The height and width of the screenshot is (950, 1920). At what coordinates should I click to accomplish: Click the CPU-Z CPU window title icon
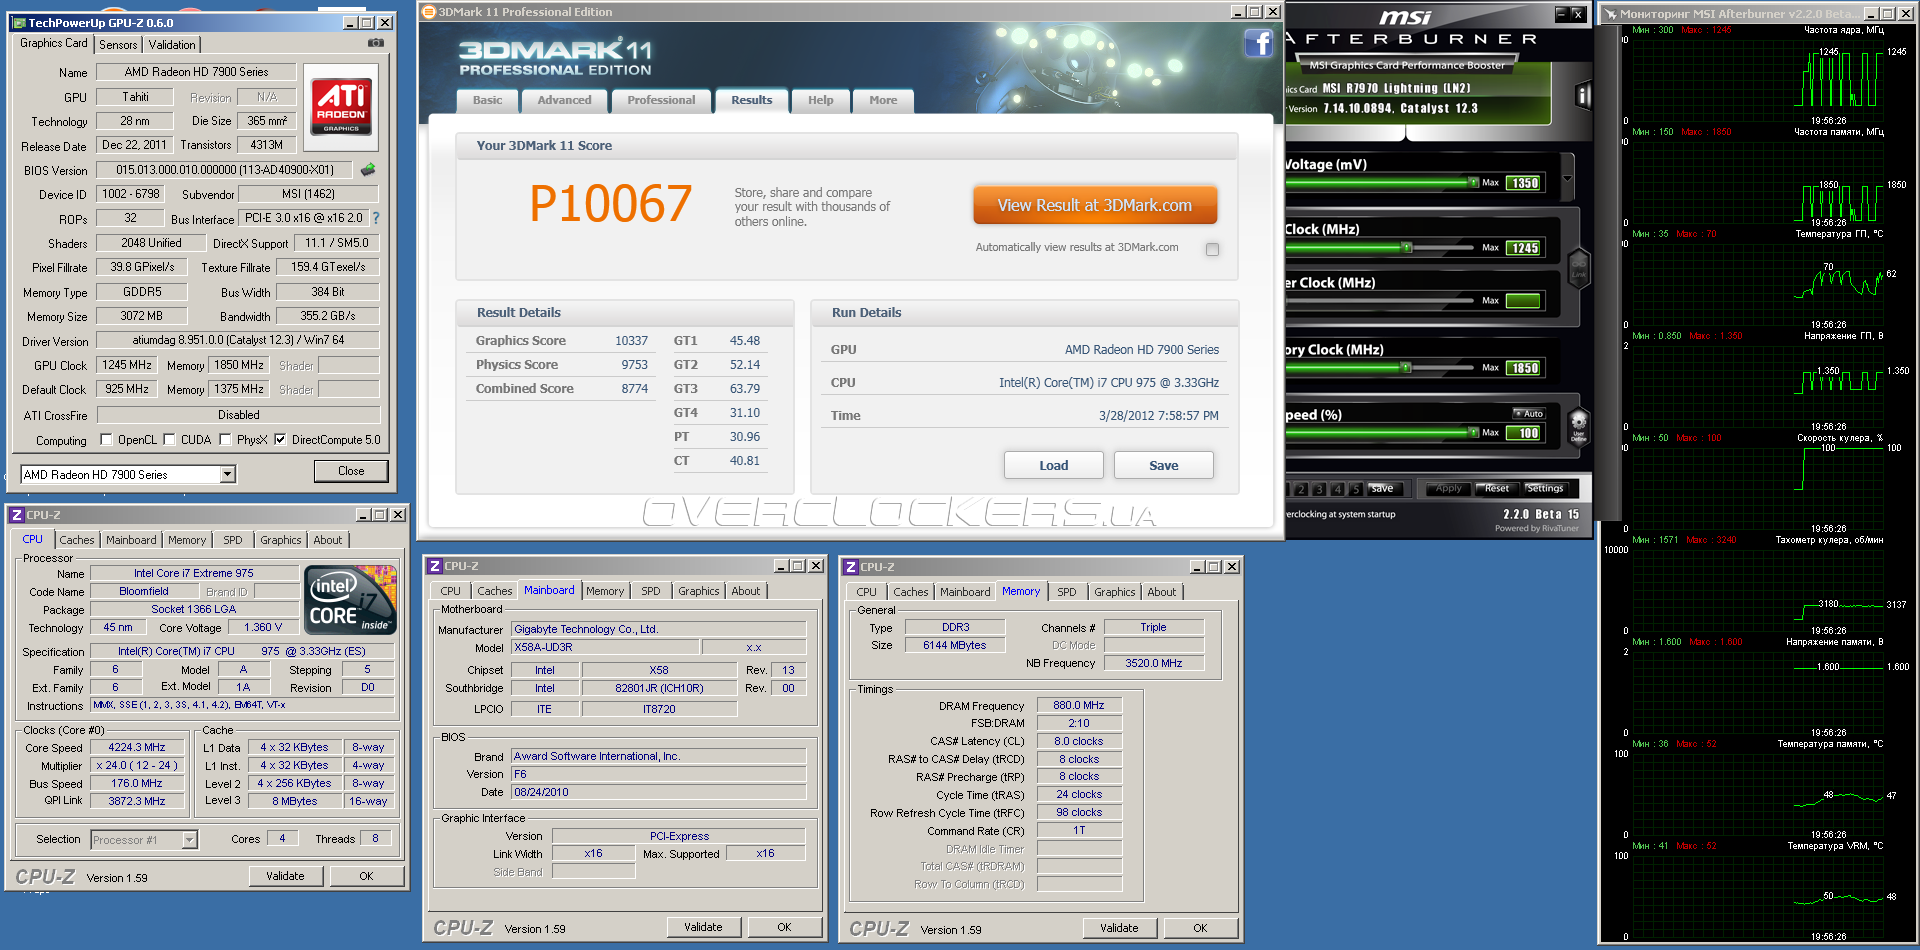tap(16, 515)
